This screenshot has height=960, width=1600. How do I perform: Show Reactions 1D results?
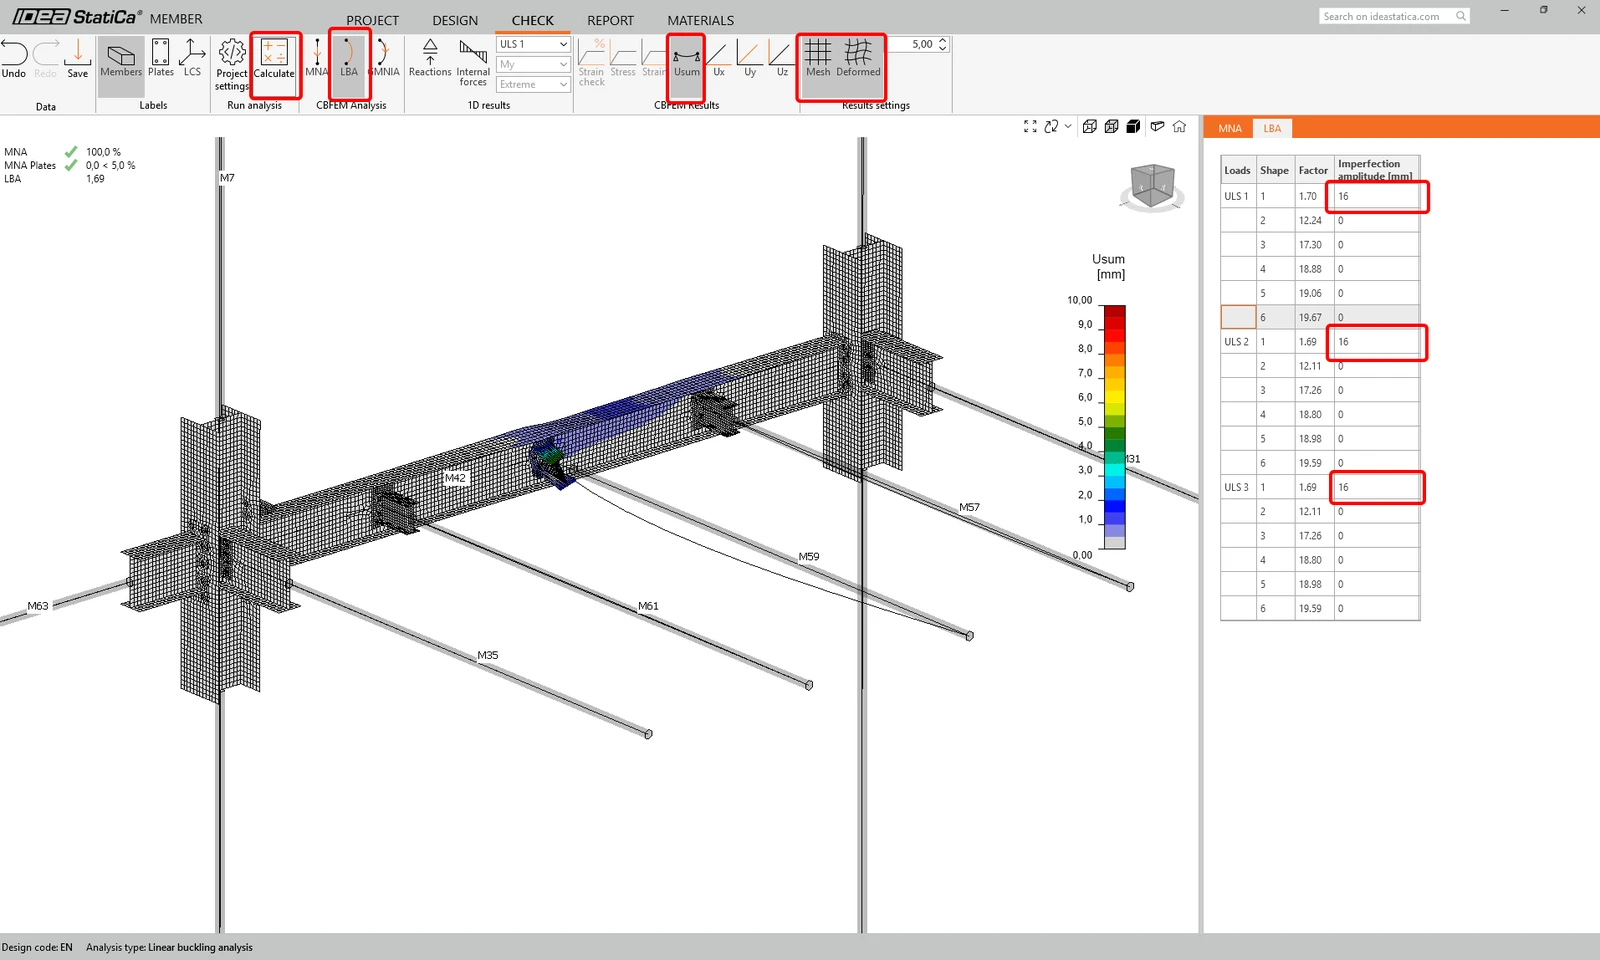tap(430, 58)
